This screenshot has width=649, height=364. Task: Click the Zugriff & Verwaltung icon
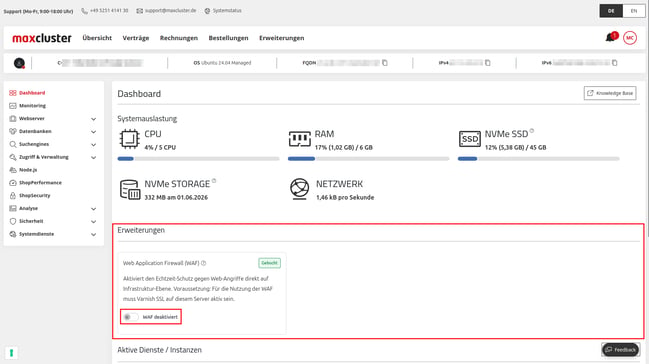13,157
